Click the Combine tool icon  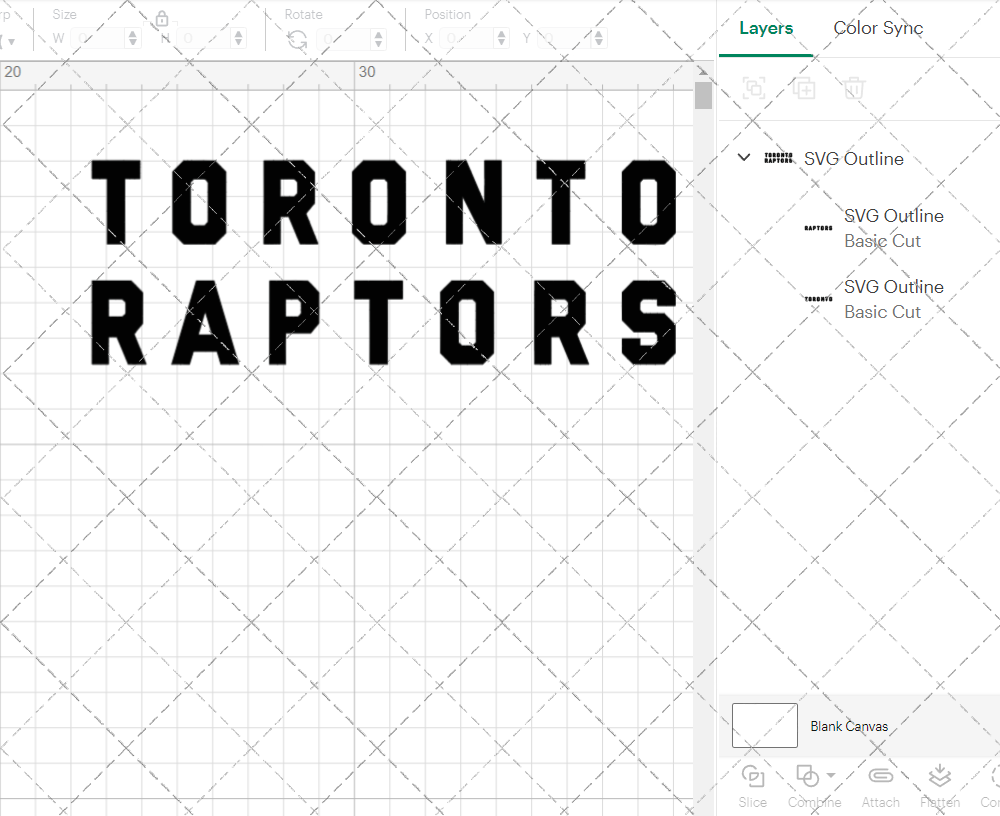click(x=808, y=775)
